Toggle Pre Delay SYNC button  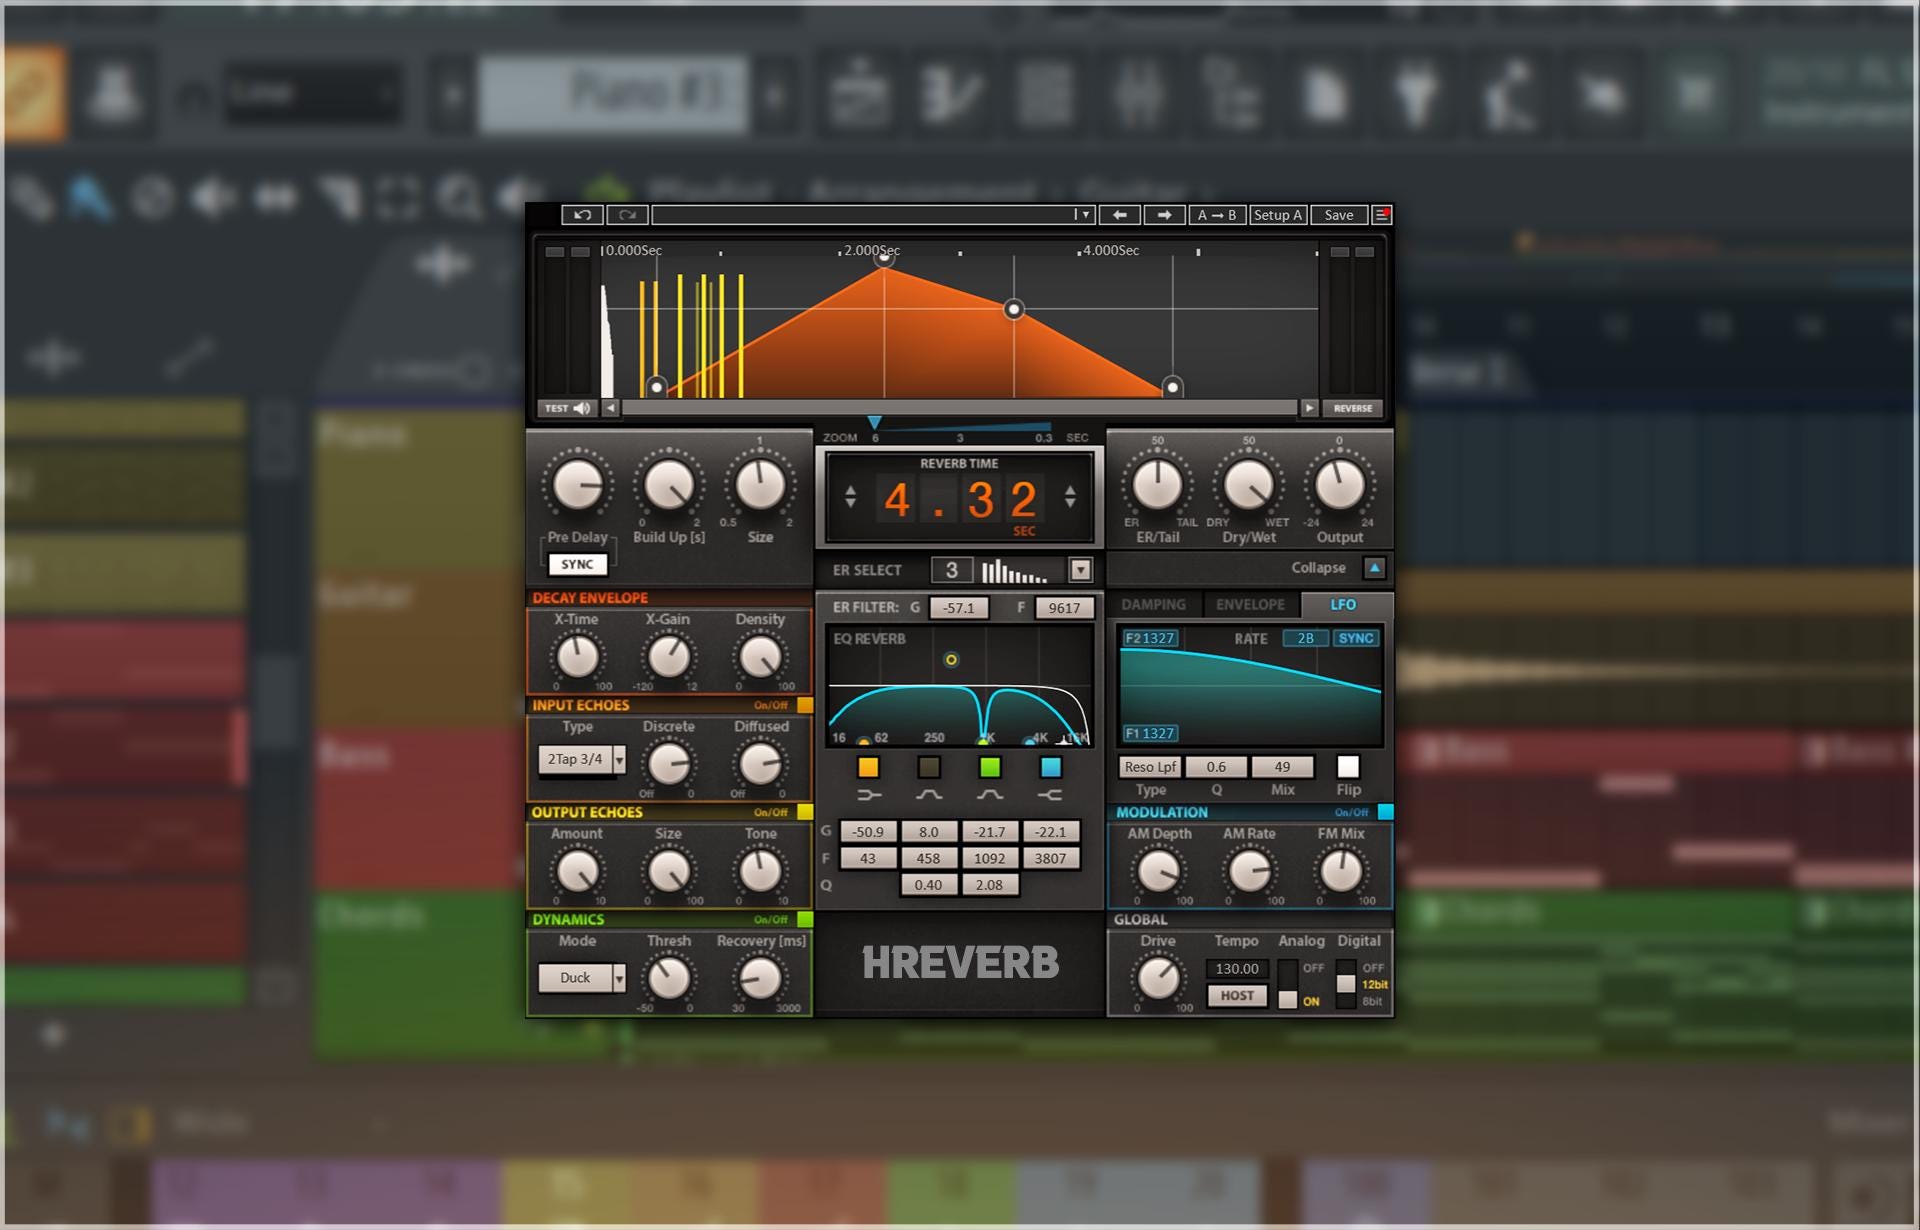[577, 564]
